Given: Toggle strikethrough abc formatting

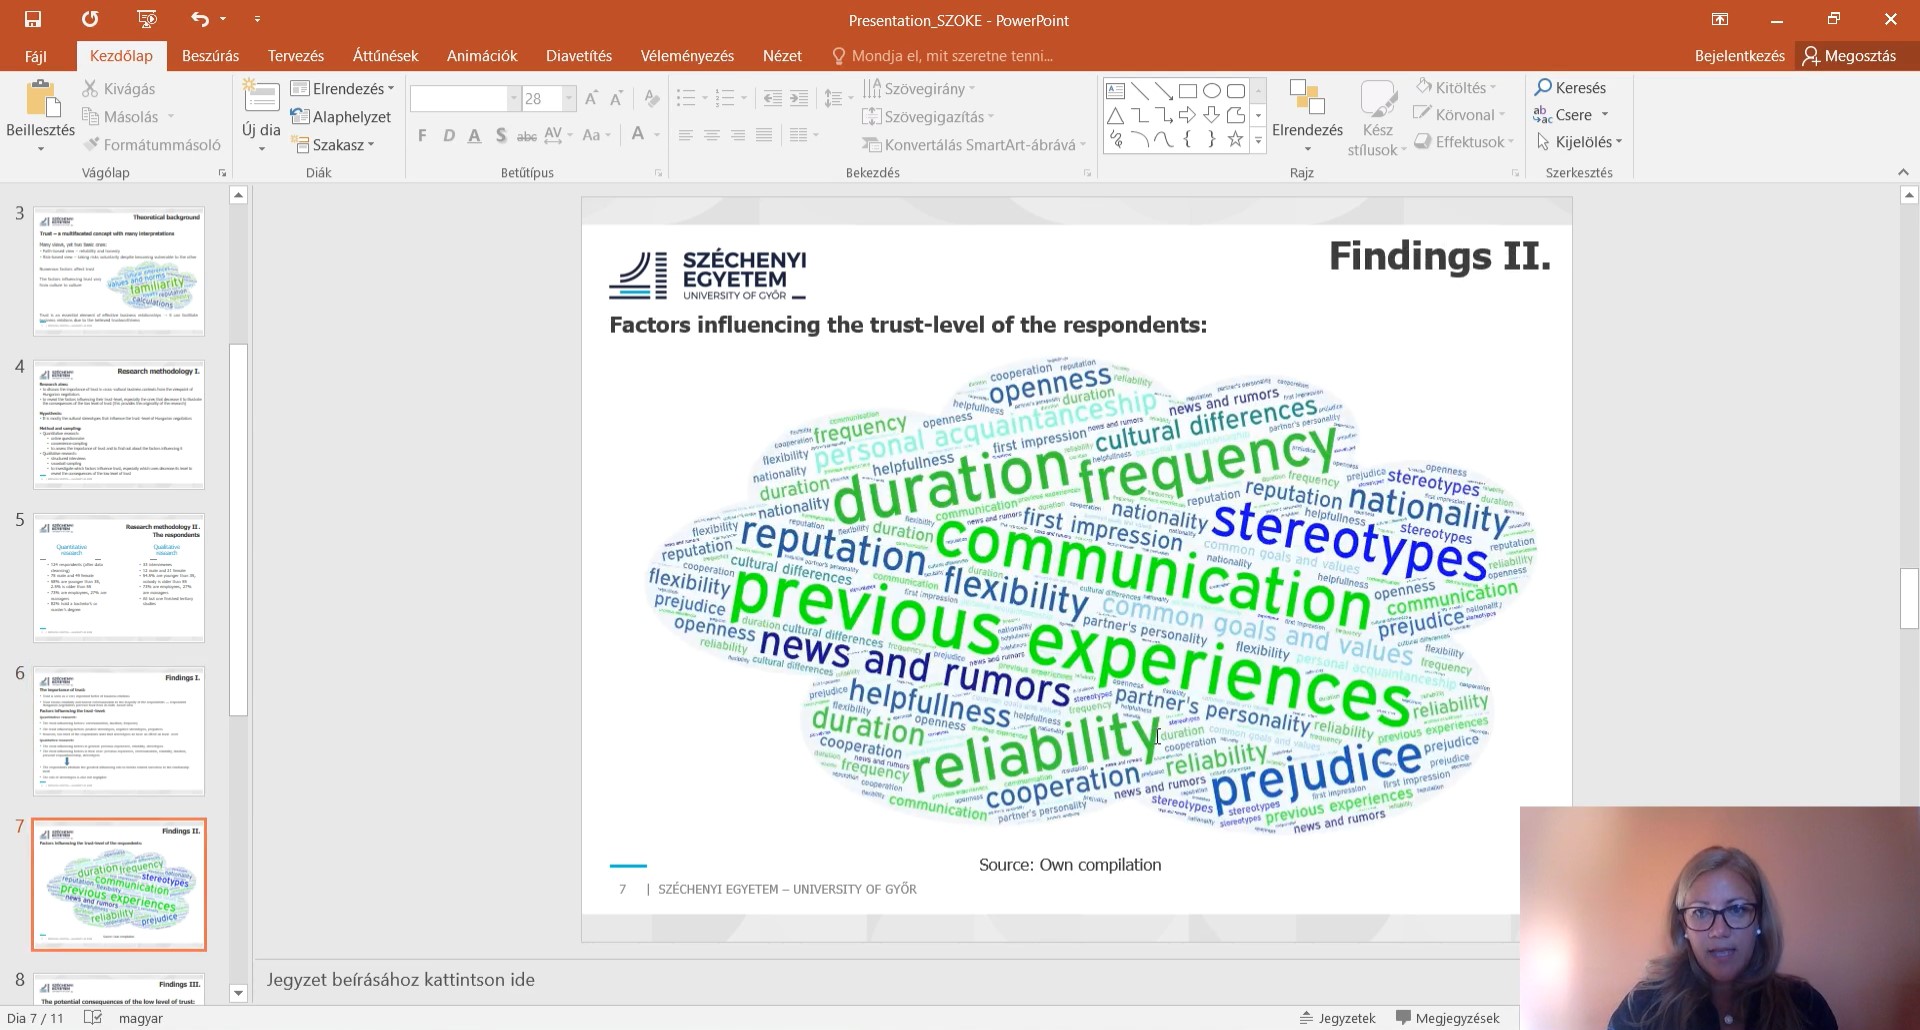Looking at the screenshot, I should pos(526,135).
